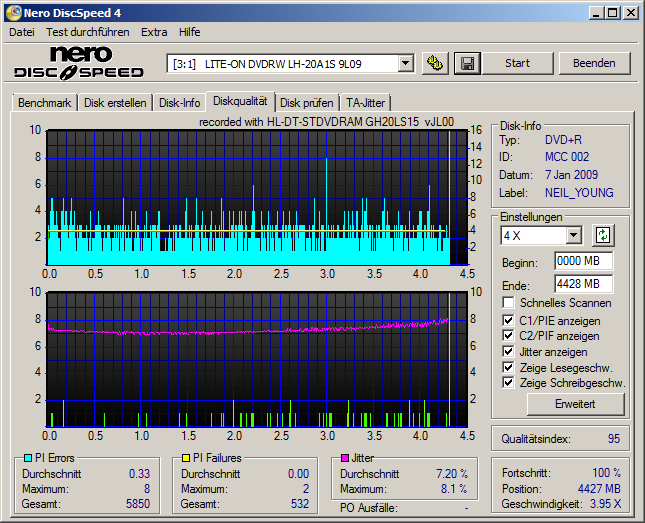The height and width of the screenshot is (523, 645).
Task: Click the yellow PI Failures legend square
Action: pos(186,458)
